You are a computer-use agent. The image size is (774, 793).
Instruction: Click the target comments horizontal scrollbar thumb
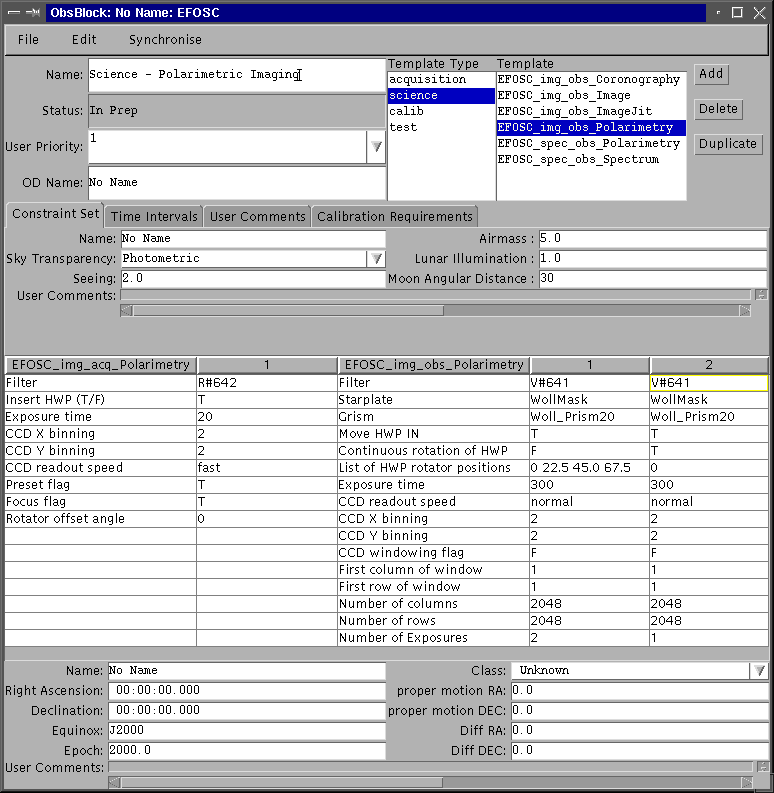pos(282,782)
